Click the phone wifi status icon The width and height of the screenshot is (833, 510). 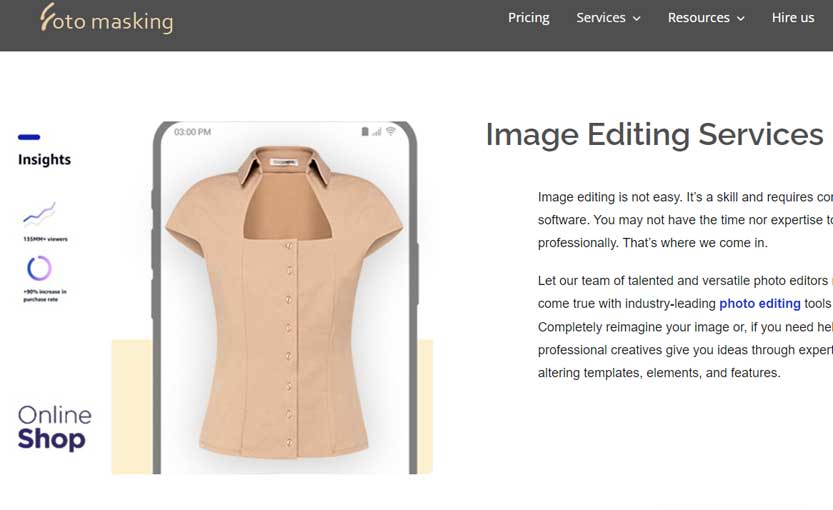click(x=390, y=131)
